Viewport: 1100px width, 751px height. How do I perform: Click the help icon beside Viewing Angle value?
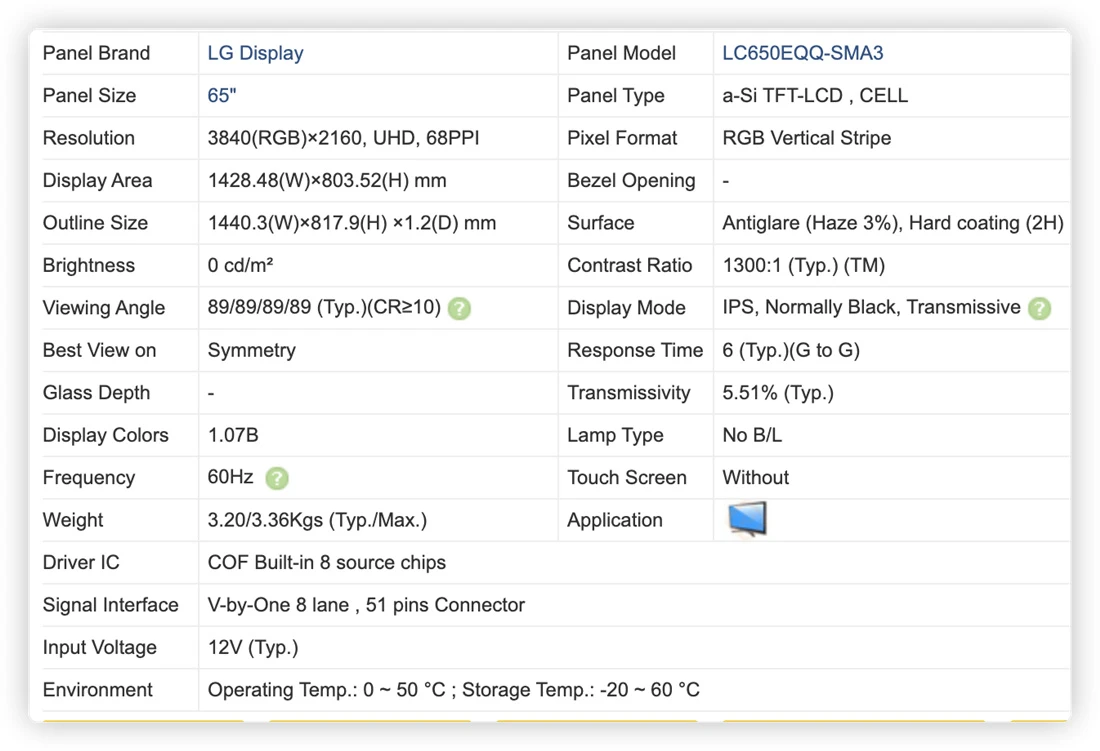click(x=460, y=309)
